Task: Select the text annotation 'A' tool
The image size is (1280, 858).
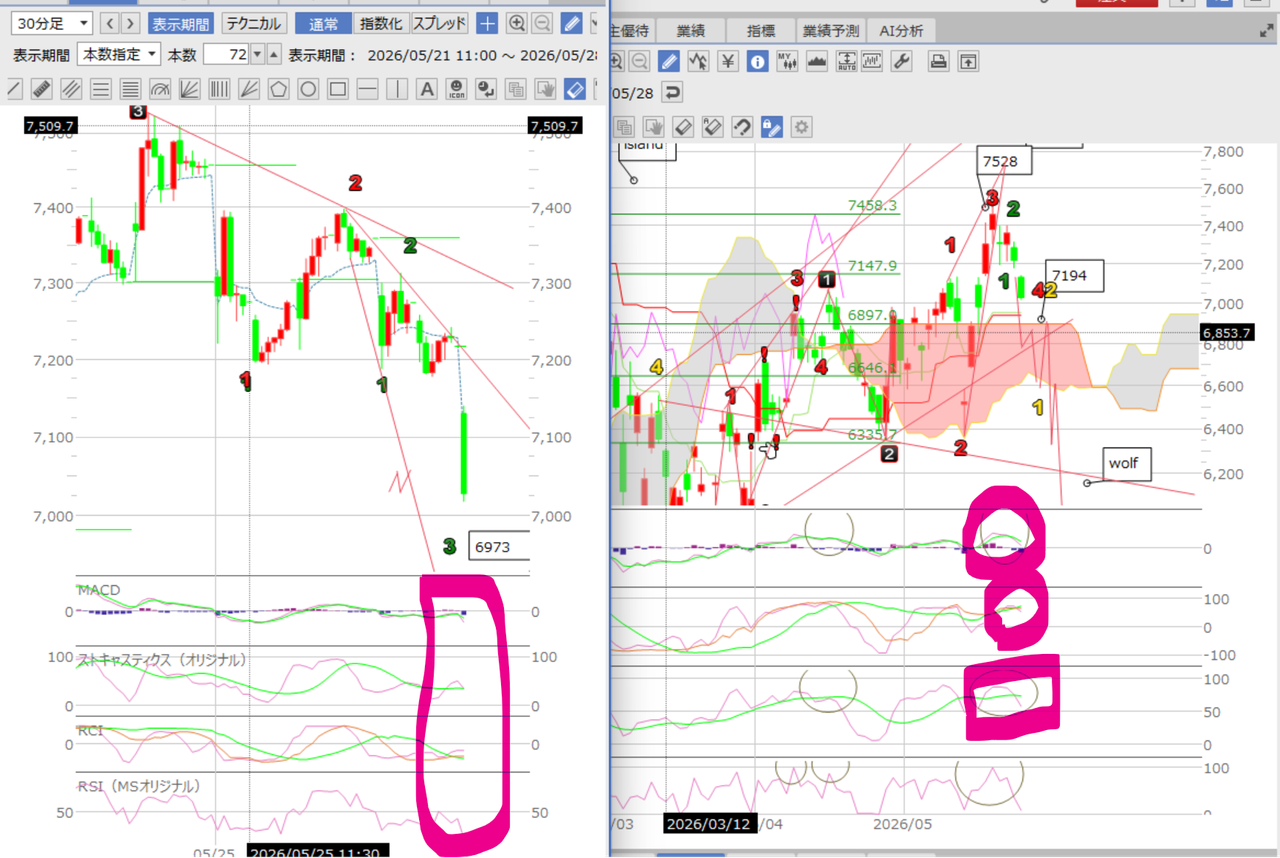Action: click(427, 89)
